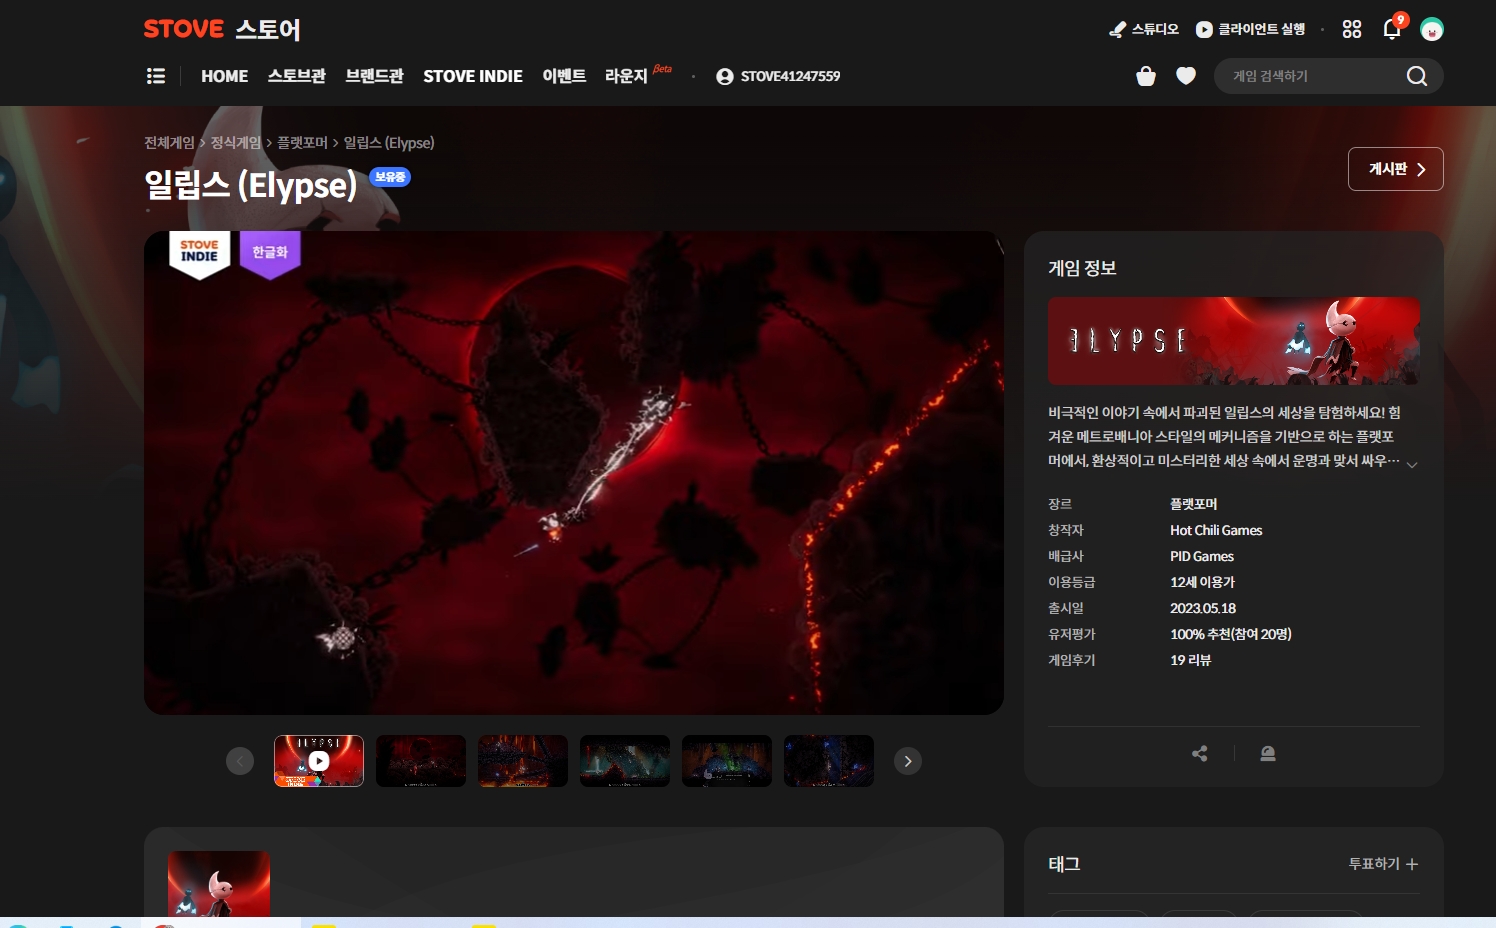
Task: Click the game cover thumbnail in the lower panel
Action: [219, 884]
